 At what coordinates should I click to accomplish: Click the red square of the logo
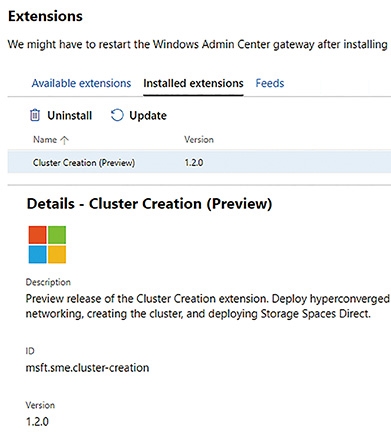(37, 235)
